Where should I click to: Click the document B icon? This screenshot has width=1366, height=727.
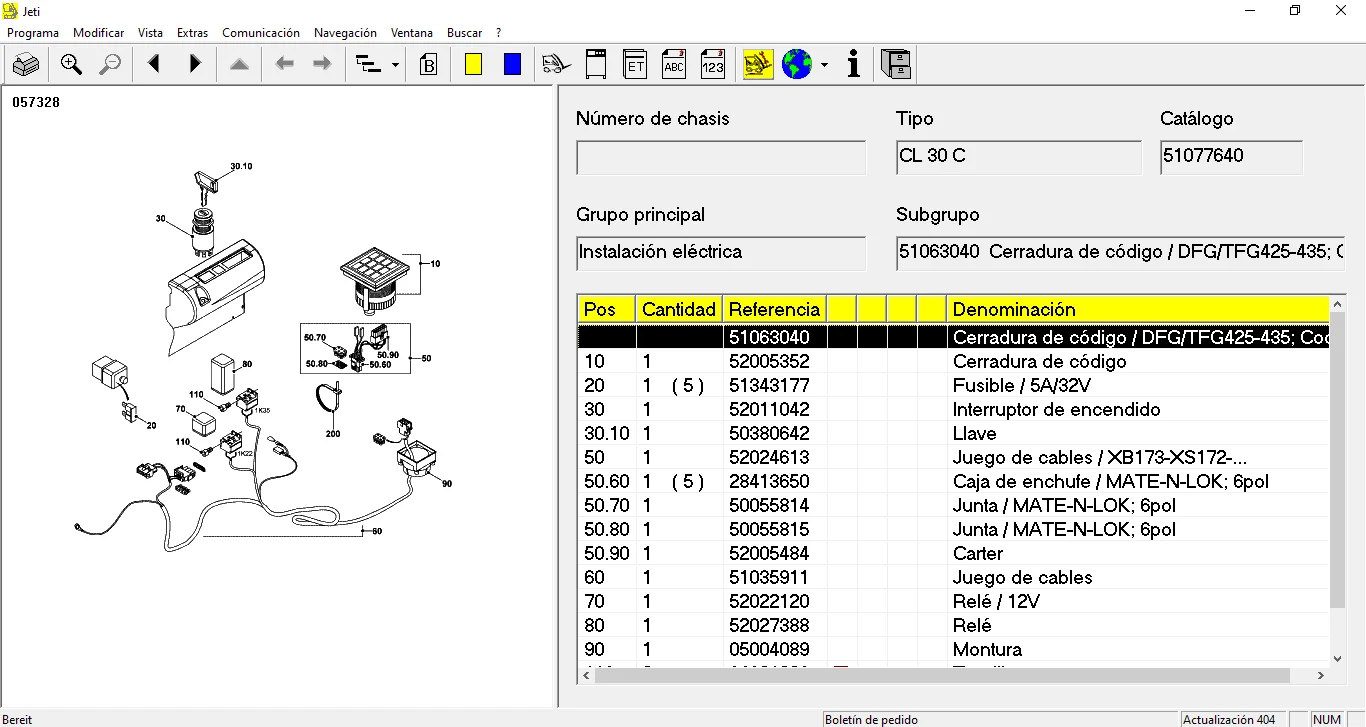(429, 65)
